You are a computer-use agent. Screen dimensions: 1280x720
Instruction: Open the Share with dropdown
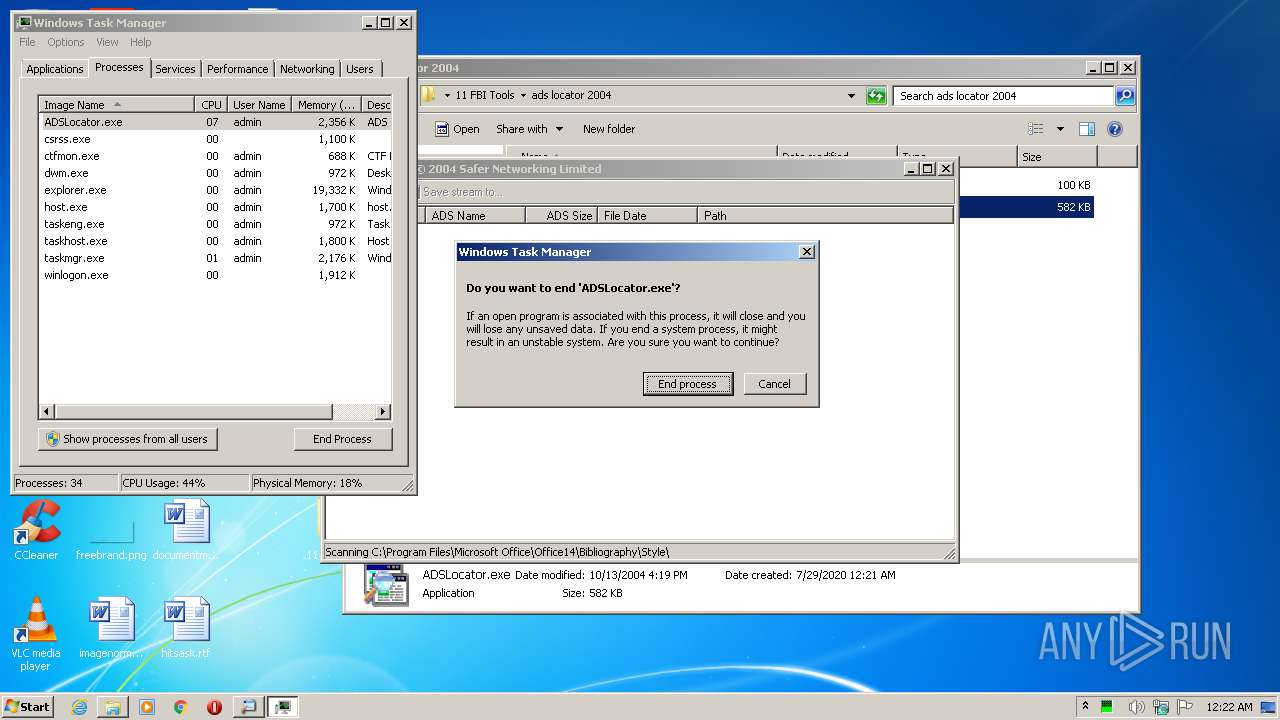click(x=530, y=129)
